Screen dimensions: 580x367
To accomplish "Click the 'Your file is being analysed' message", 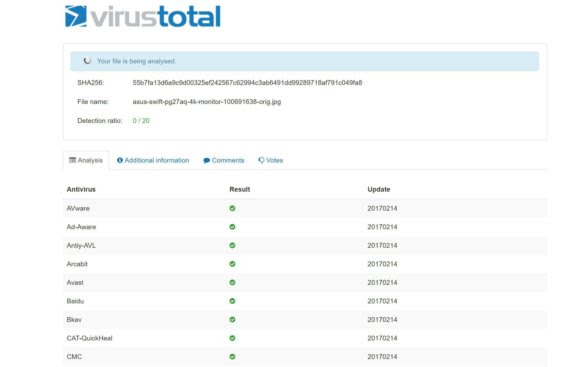I will click(x=136, y=61).
